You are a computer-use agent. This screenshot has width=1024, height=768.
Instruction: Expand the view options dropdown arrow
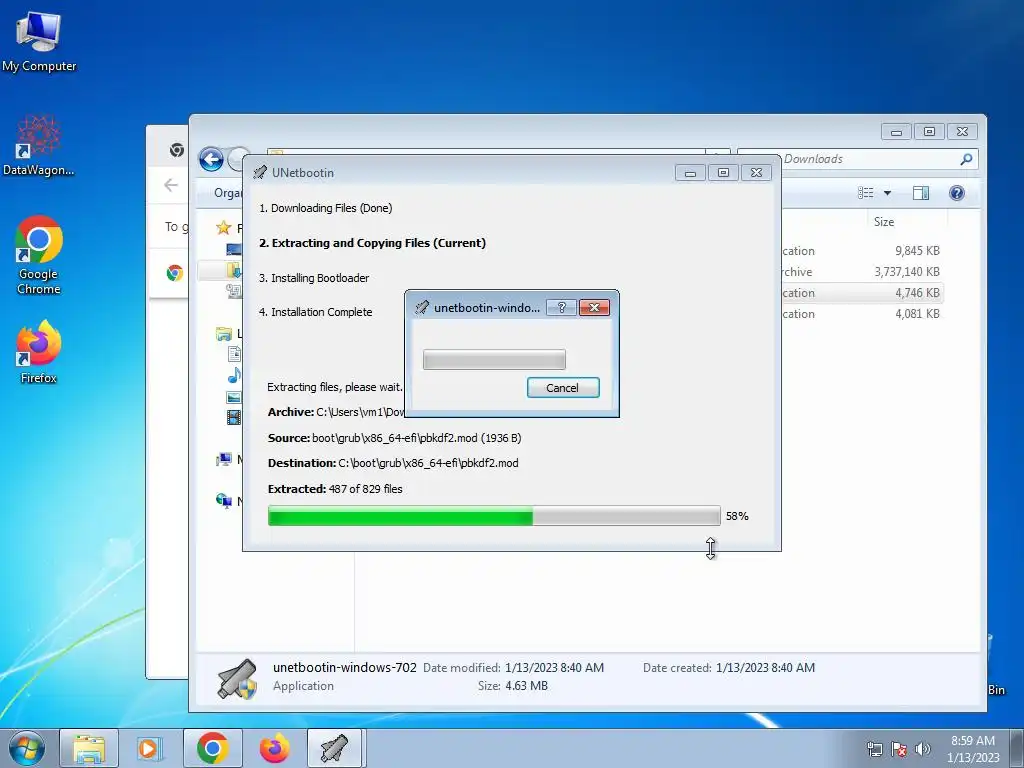[888, 193]
